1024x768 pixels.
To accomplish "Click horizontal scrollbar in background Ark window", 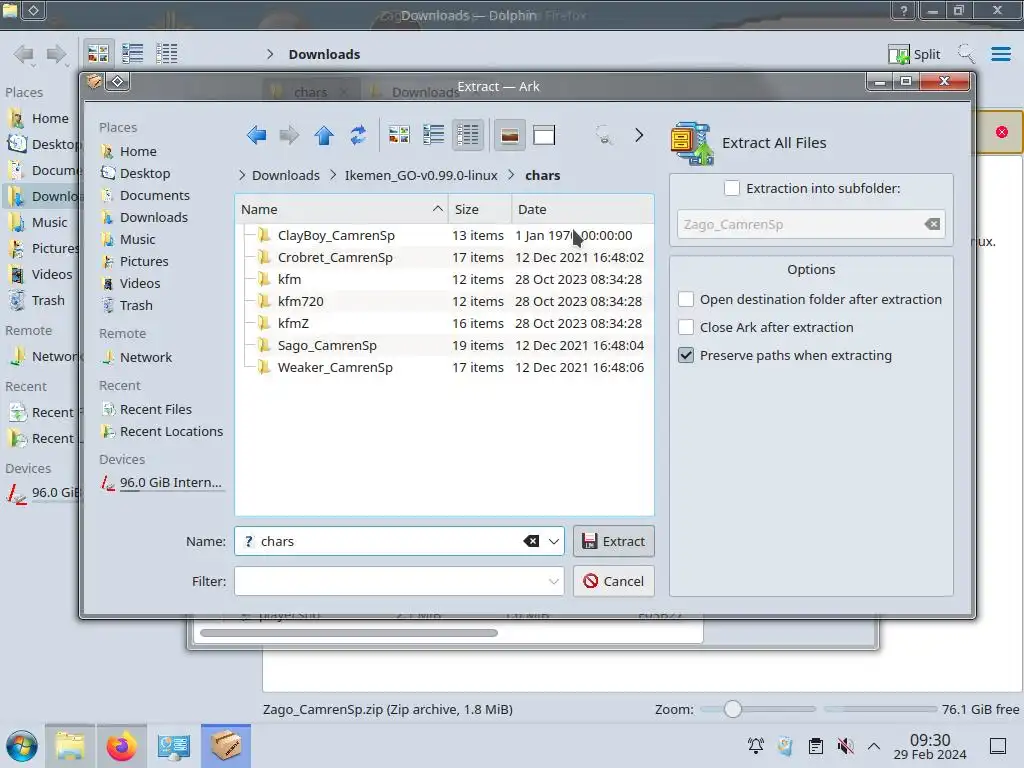I will (x=349, y=633).
